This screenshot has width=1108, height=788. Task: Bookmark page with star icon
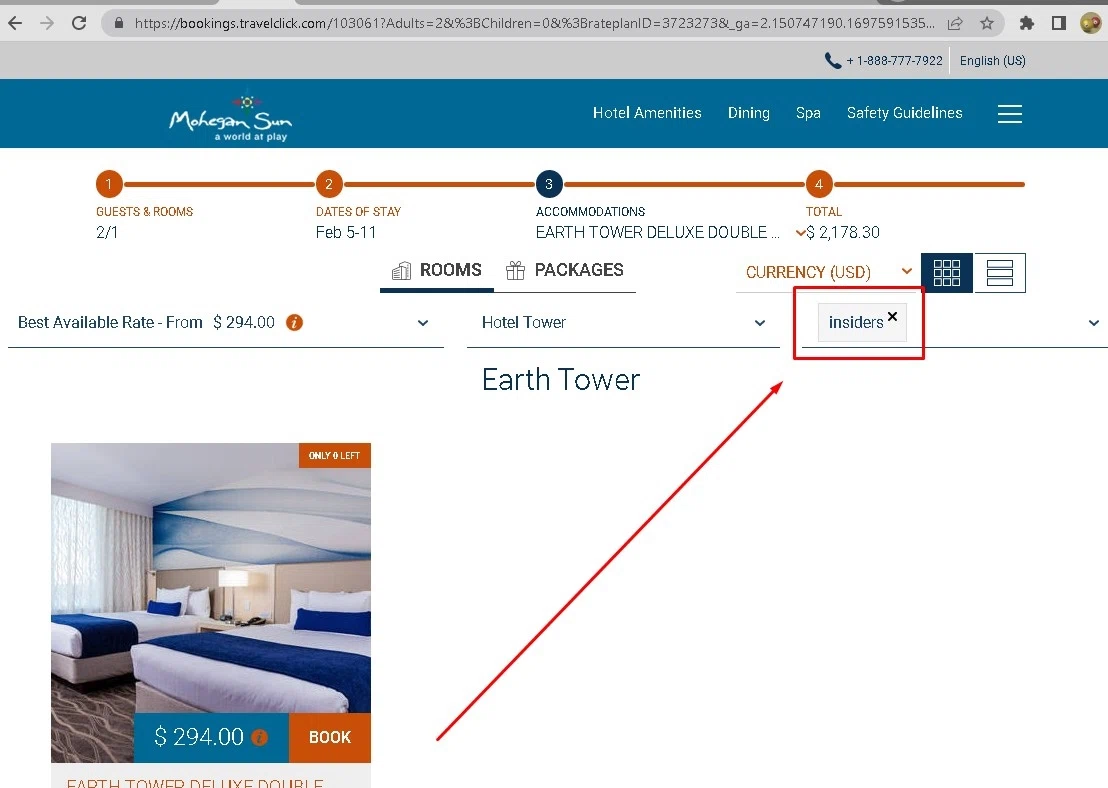tap(987, 23)
